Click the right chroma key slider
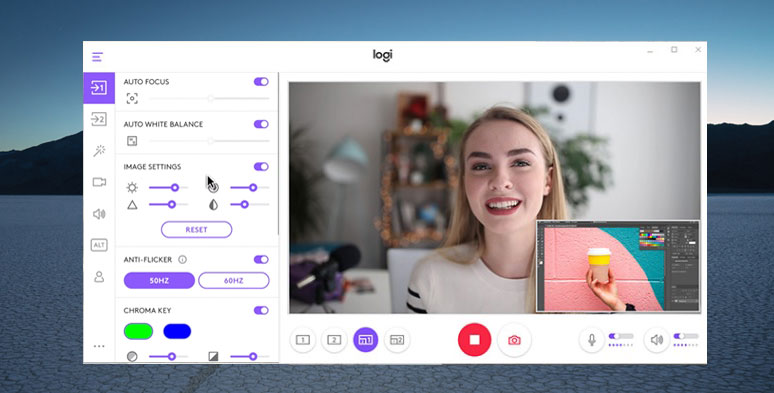The height and width of the screenshot is (393, 774). (x=249, y=356)
